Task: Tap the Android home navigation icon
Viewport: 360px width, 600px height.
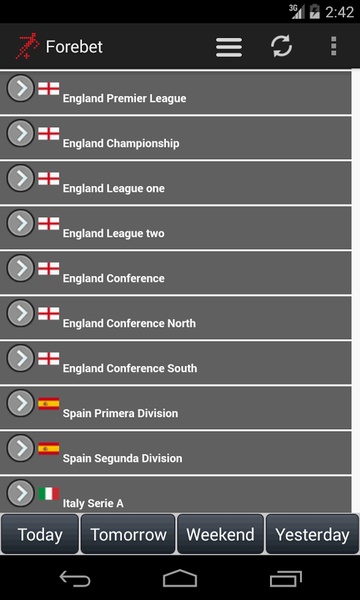Action: pyautogui.click(x=180, y=578)
